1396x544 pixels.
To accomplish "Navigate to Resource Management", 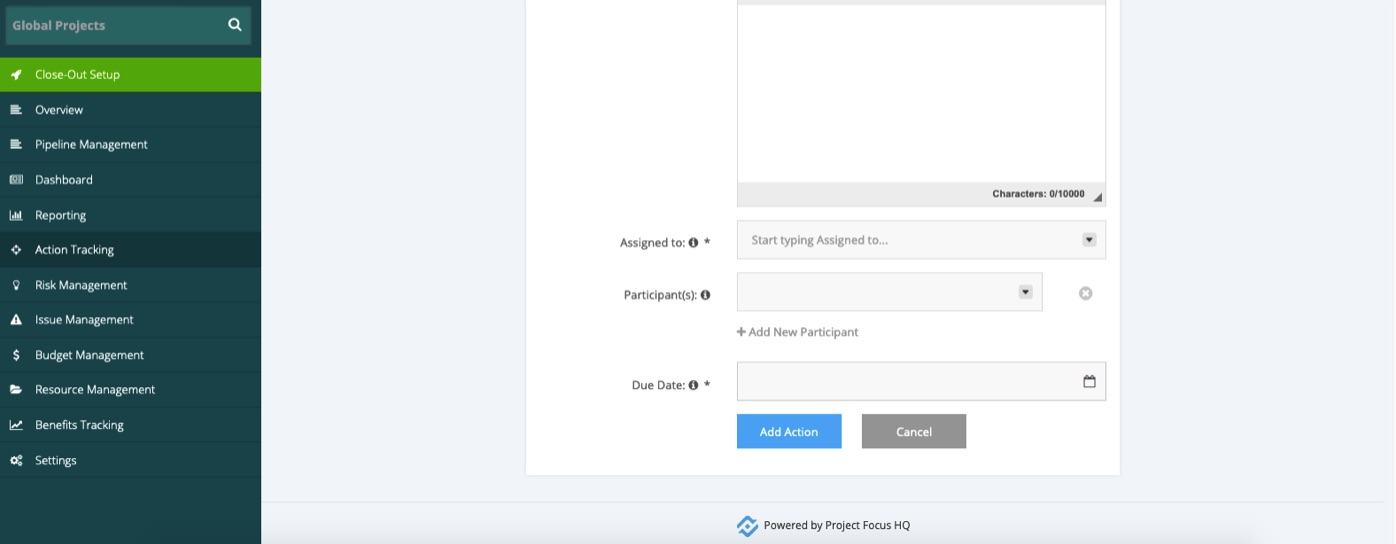I will [x=130, y=390].
